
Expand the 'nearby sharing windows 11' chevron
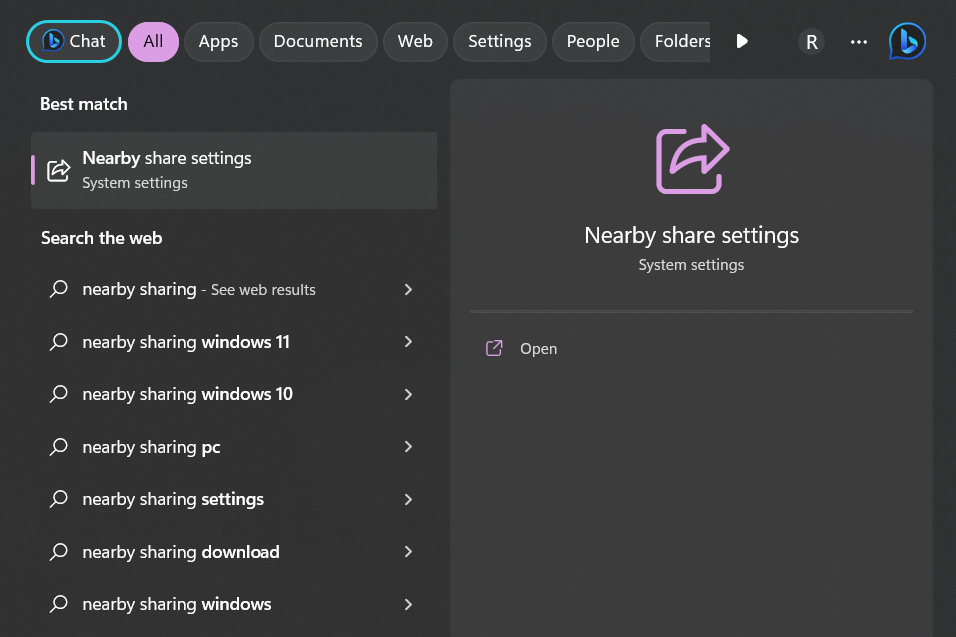(x=408, y=342)
